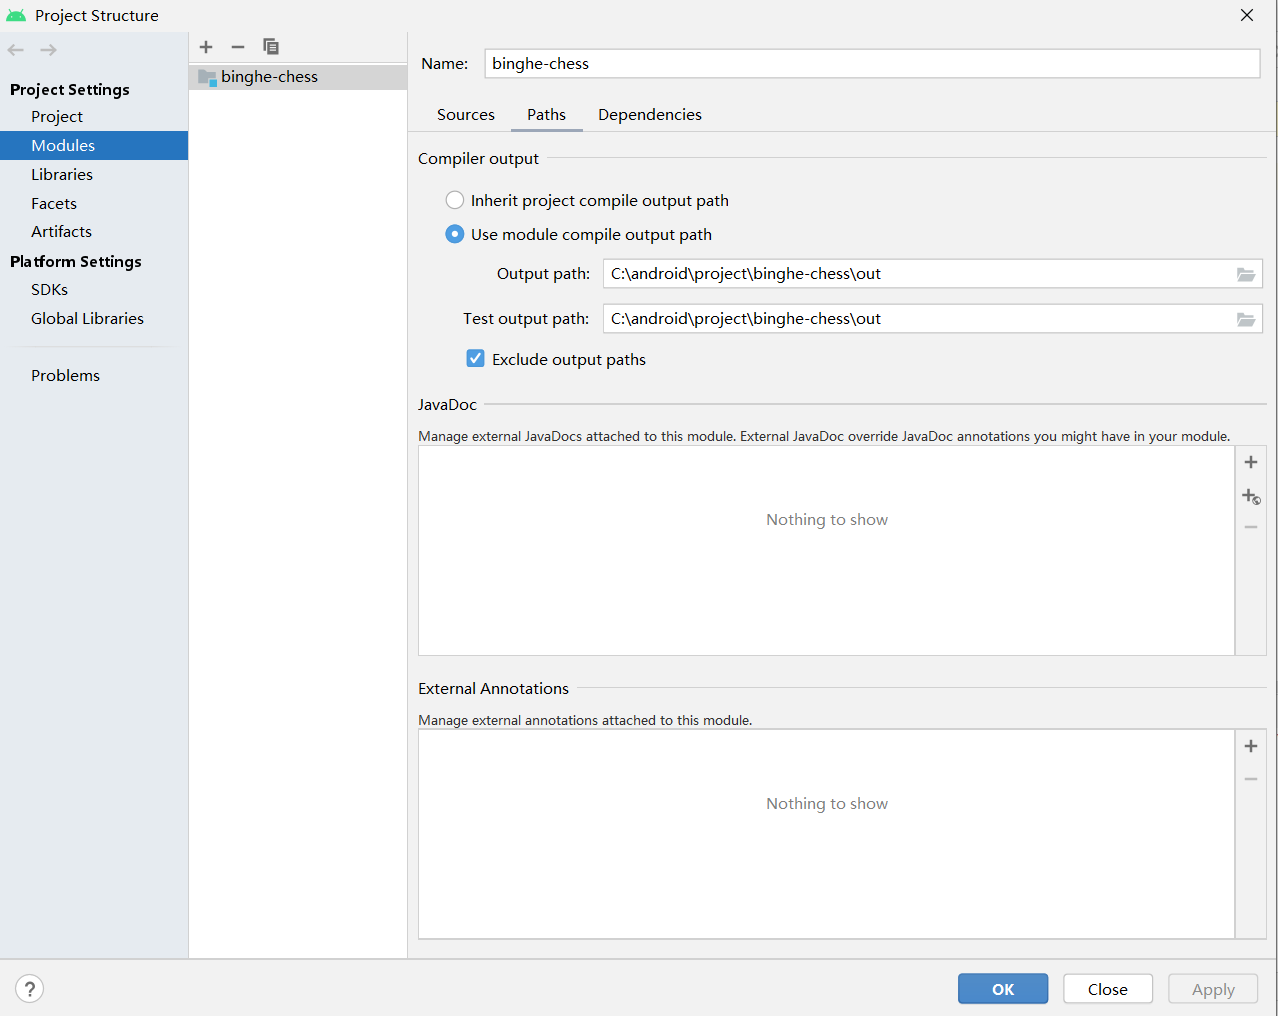
Task: Click the back navigation arrow
Action: coord(16,50)
